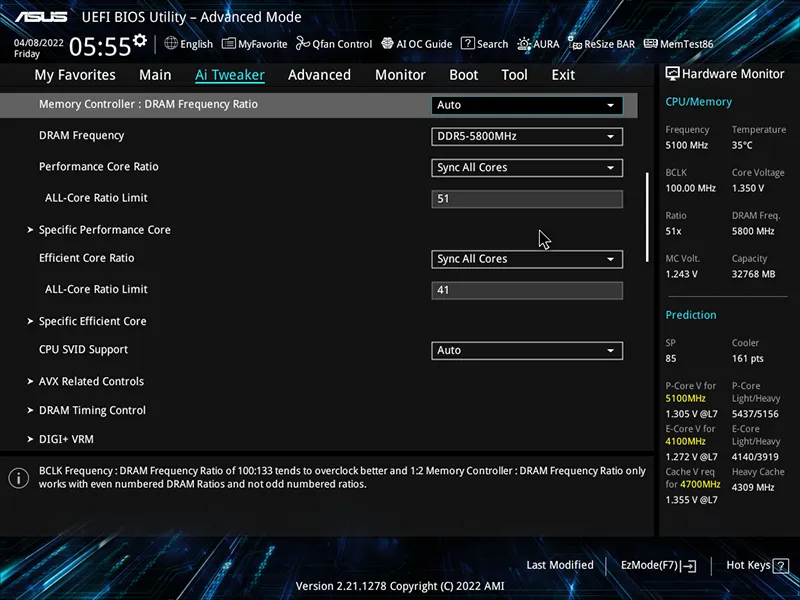Open the Tool tab
This screenshot has height=600, width=800.
click(514, 75)
